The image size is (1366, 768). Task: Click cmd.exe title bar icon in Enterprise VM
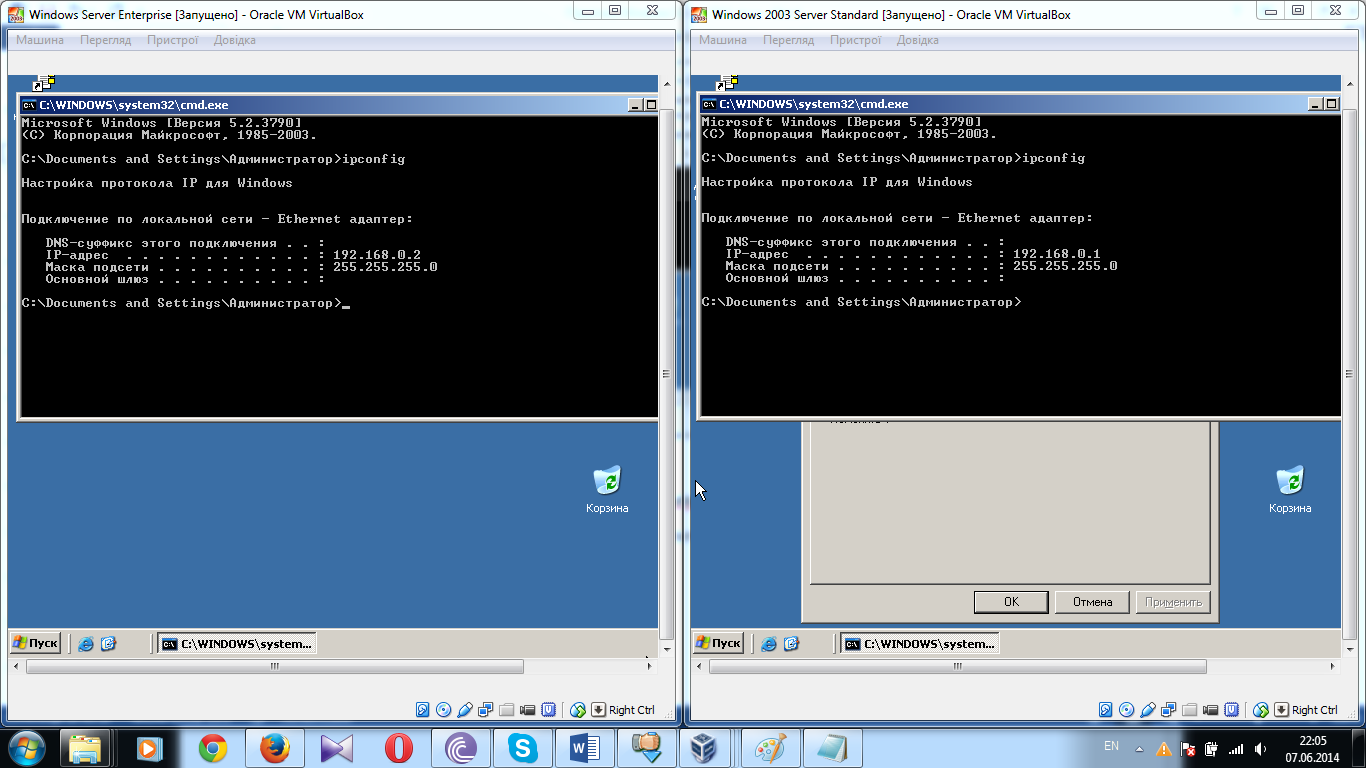point(29,104)
